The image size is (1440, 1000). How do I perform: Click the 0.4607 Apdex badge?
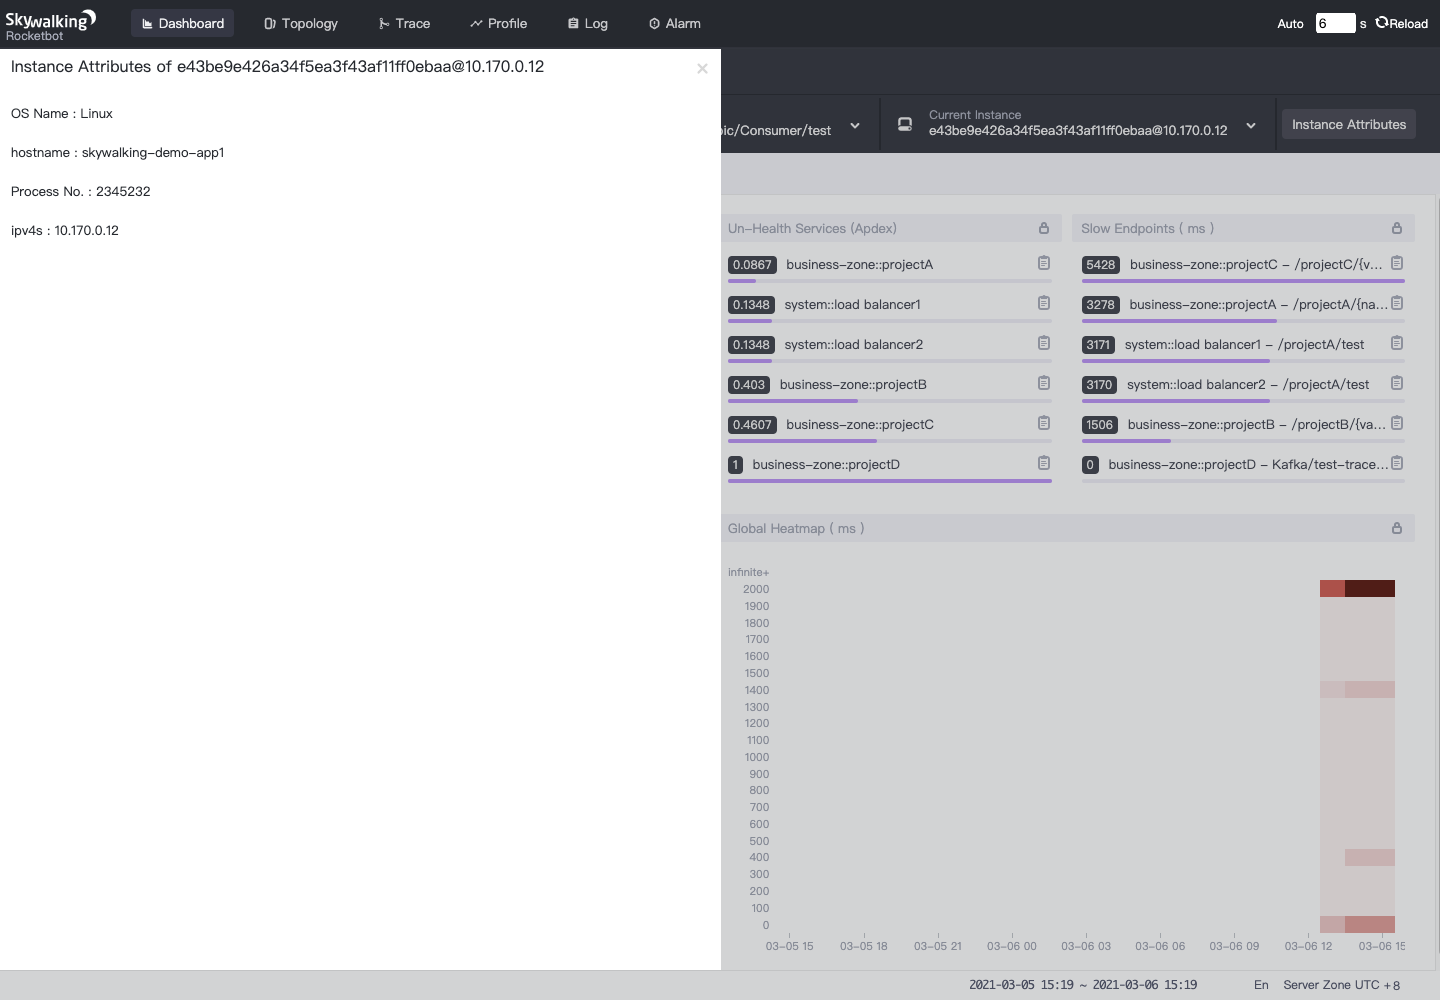coord(752,425)
